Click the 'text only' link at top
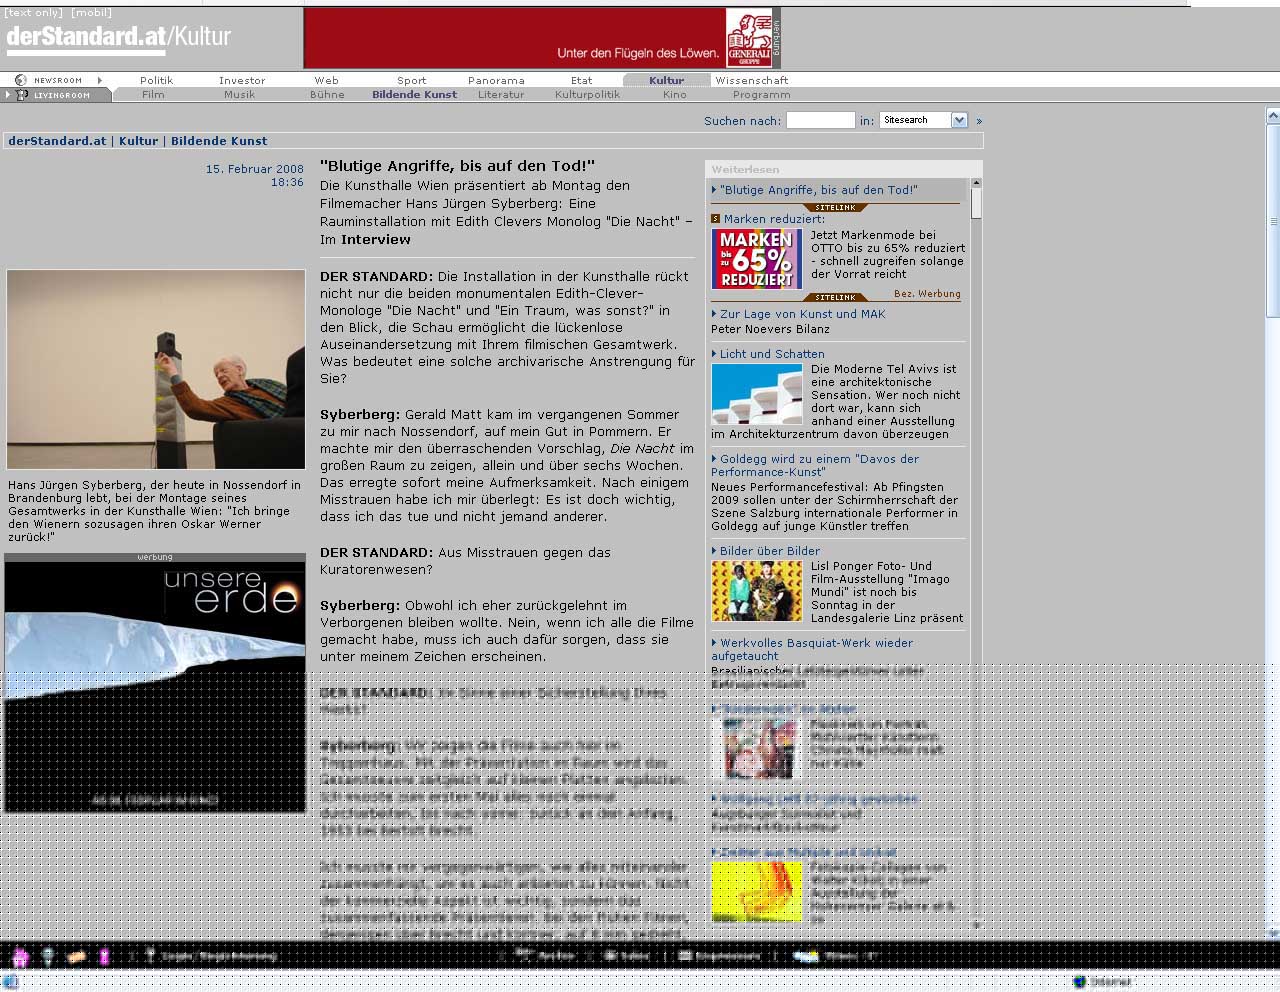This screenshot has height=992, width=1280. tap(33, 13)
